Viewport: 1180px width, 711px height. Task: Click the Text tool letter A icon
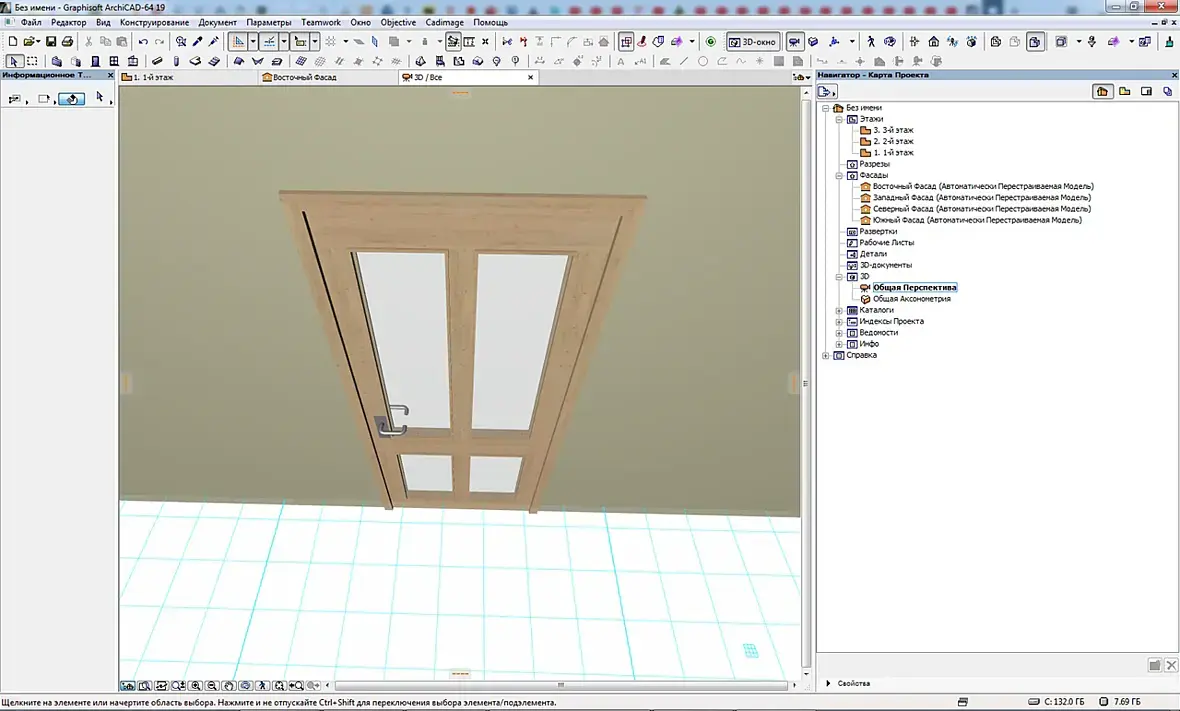(x=621, y=61)
